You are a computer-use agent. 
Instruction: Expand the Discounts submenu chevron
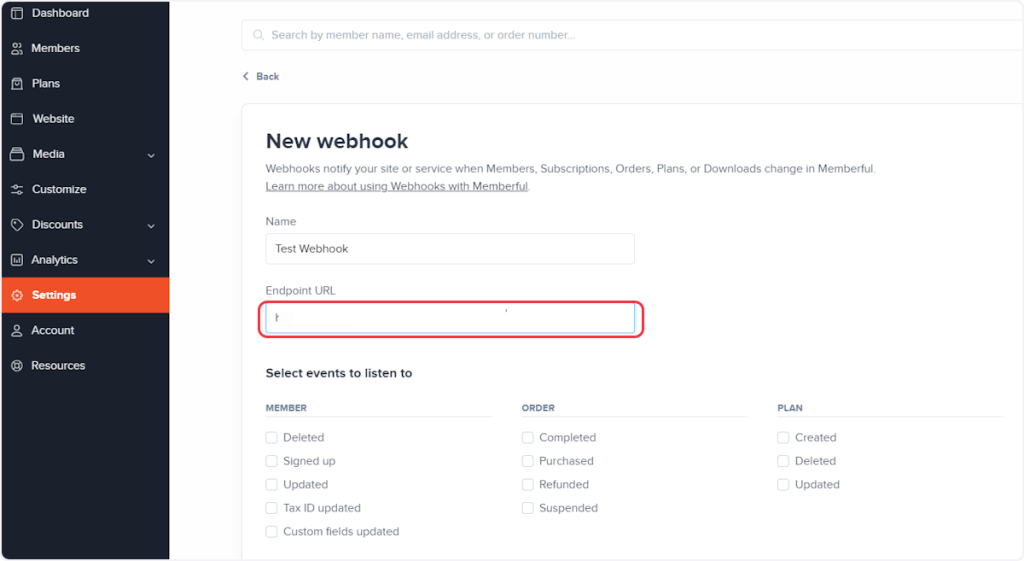point(151,226)
